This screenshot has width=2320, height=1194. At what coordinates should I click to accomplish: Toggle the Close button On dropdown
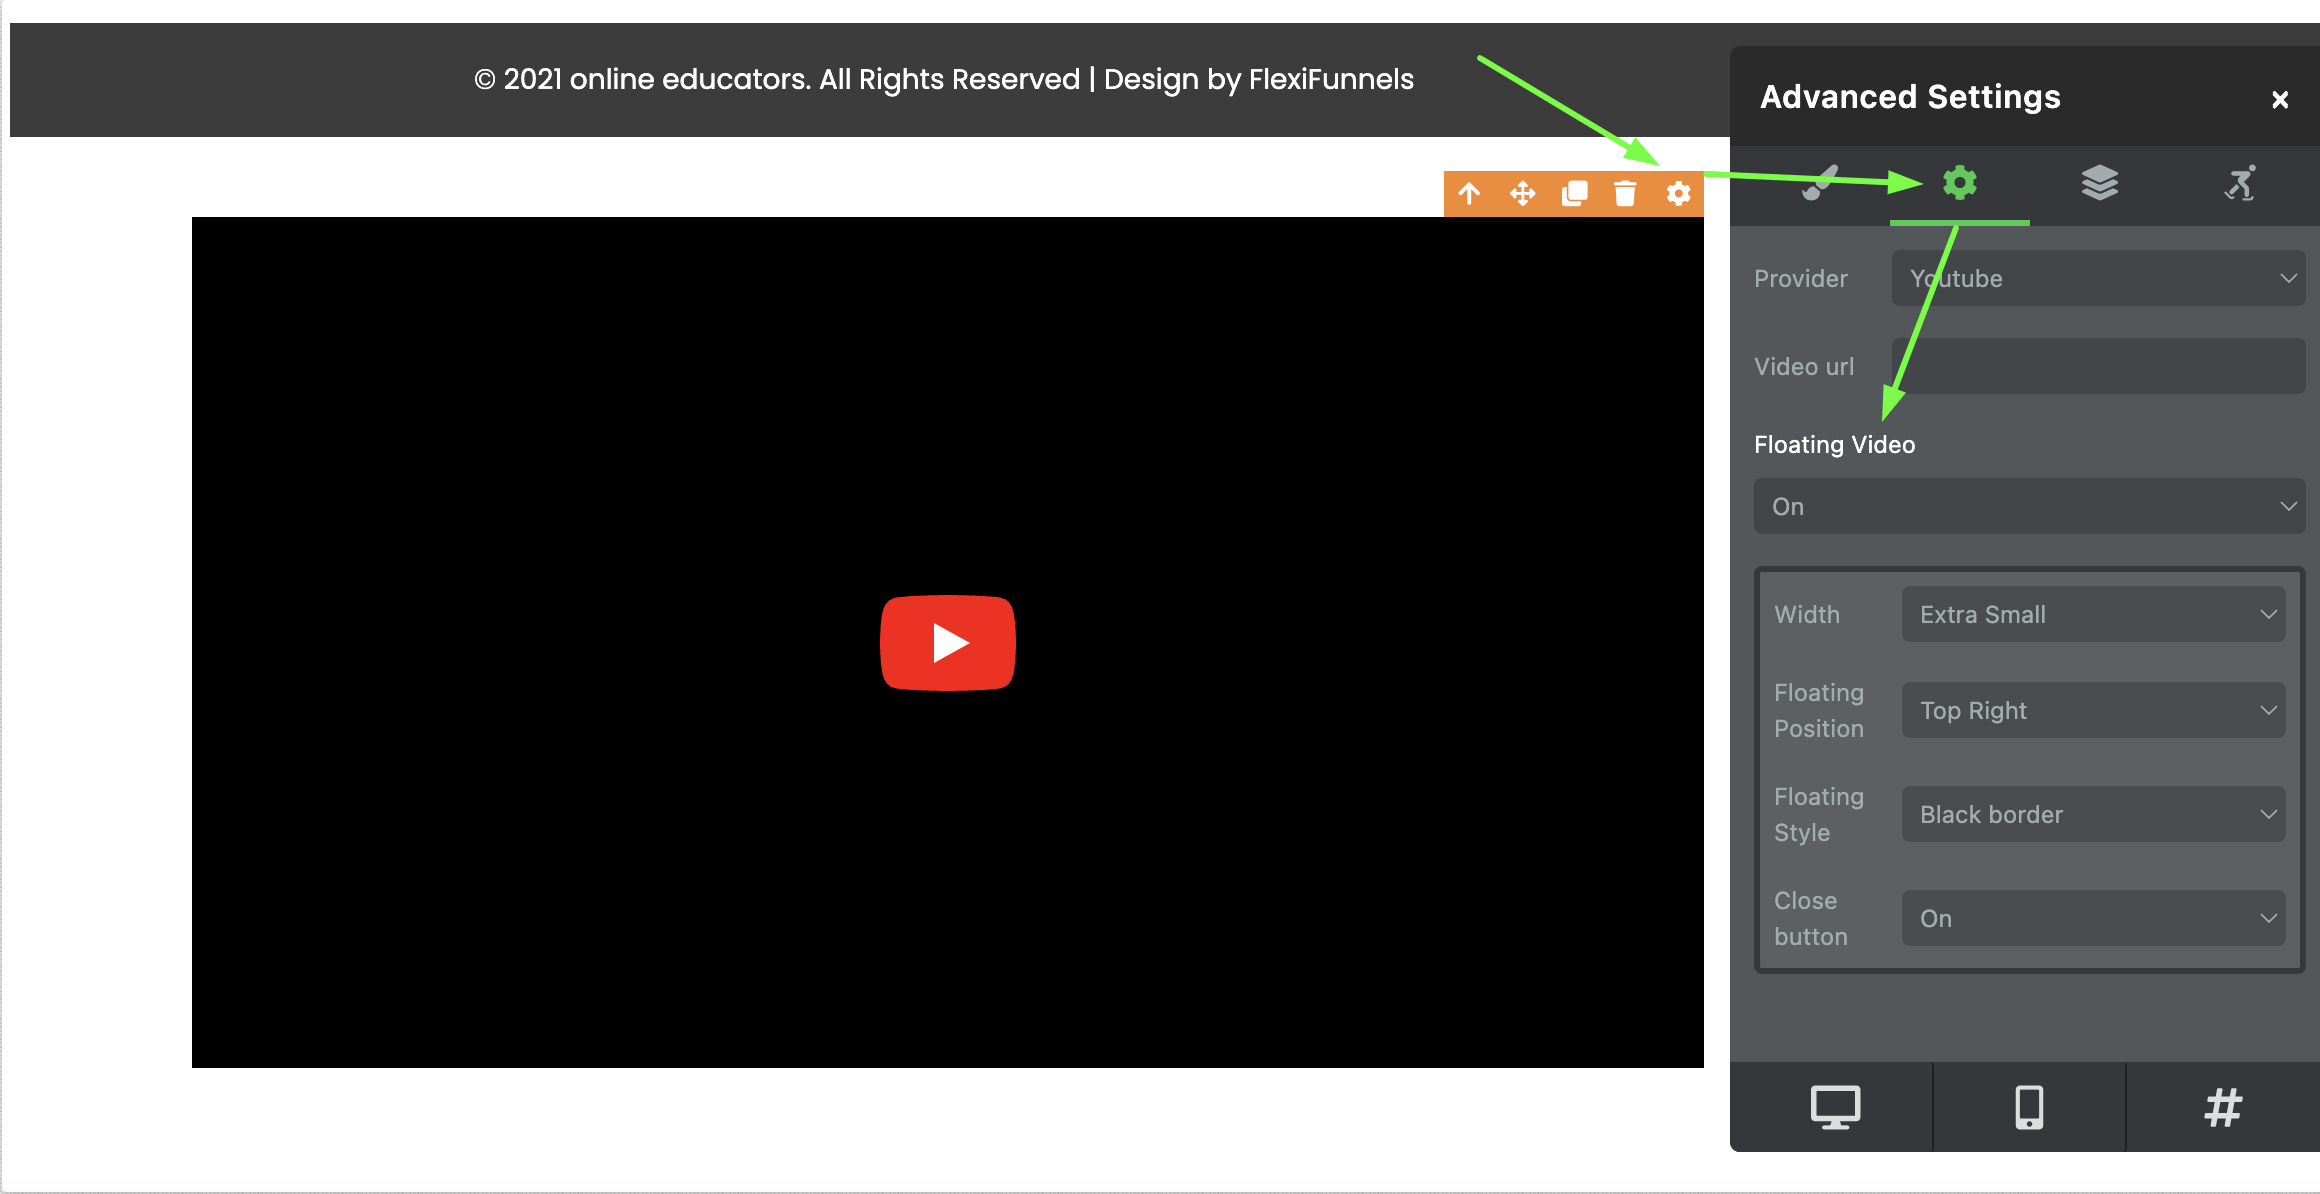pos(2093,918)
